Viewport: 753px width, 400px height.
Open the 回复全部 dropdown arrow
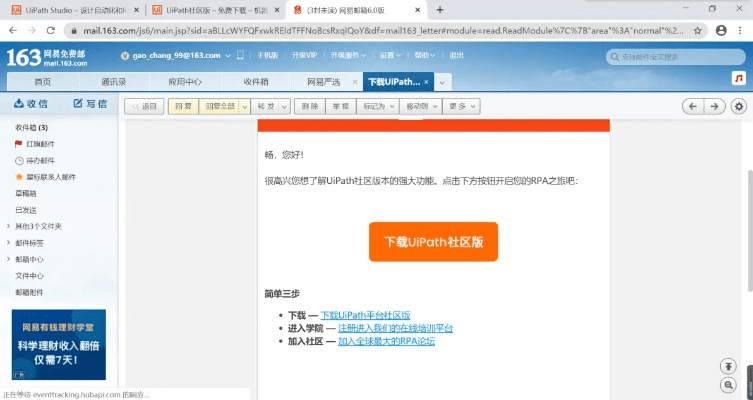point(244,107)
